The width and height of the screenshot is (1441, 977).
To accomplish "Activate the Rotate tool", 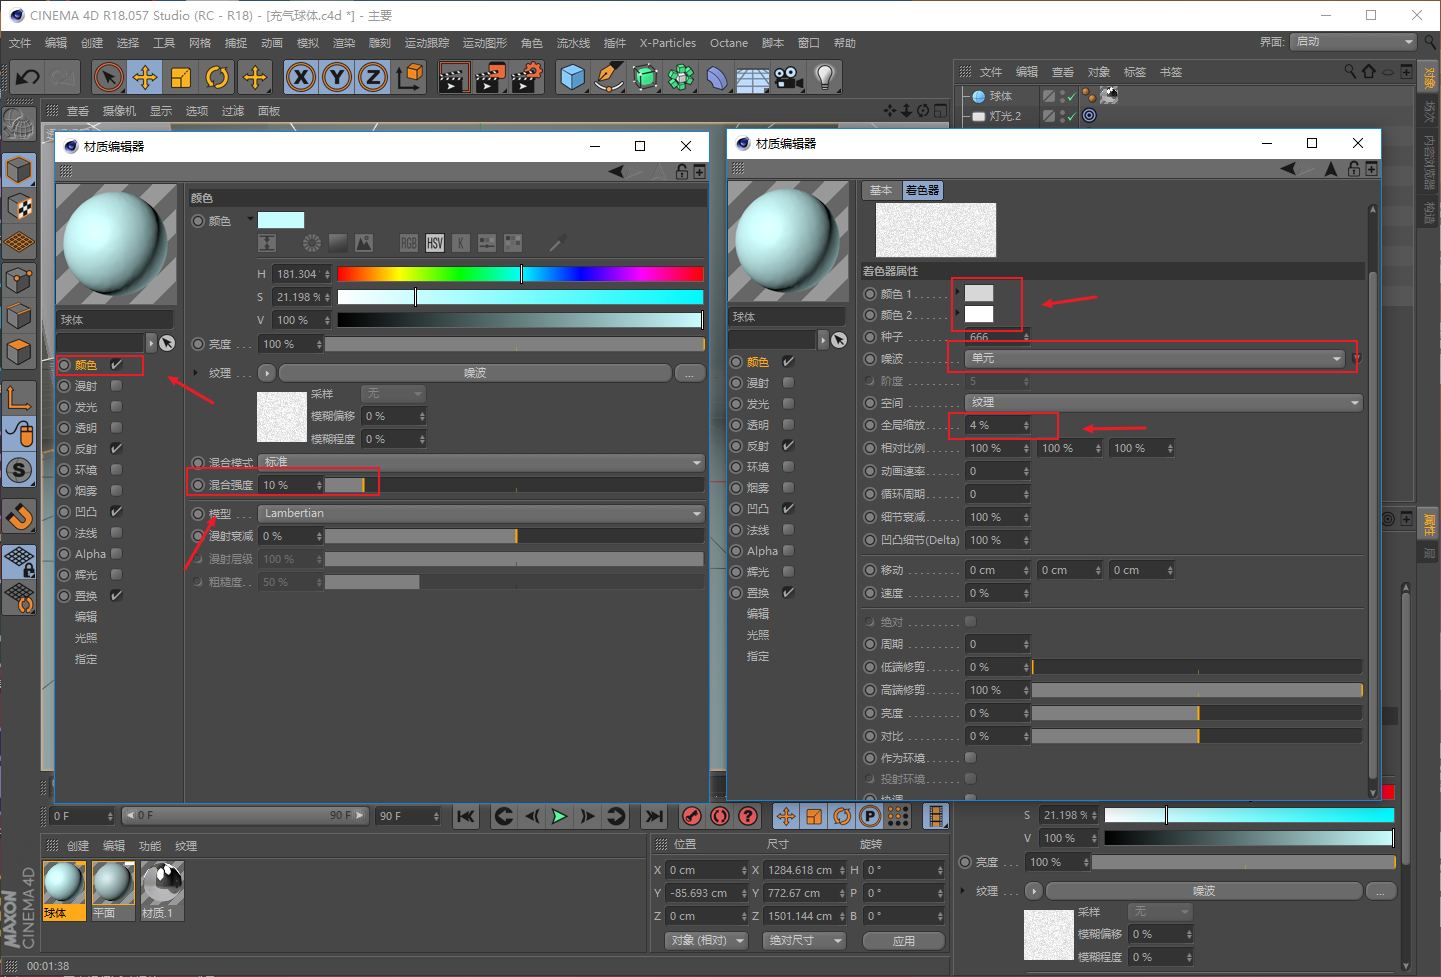I will 217,77.
